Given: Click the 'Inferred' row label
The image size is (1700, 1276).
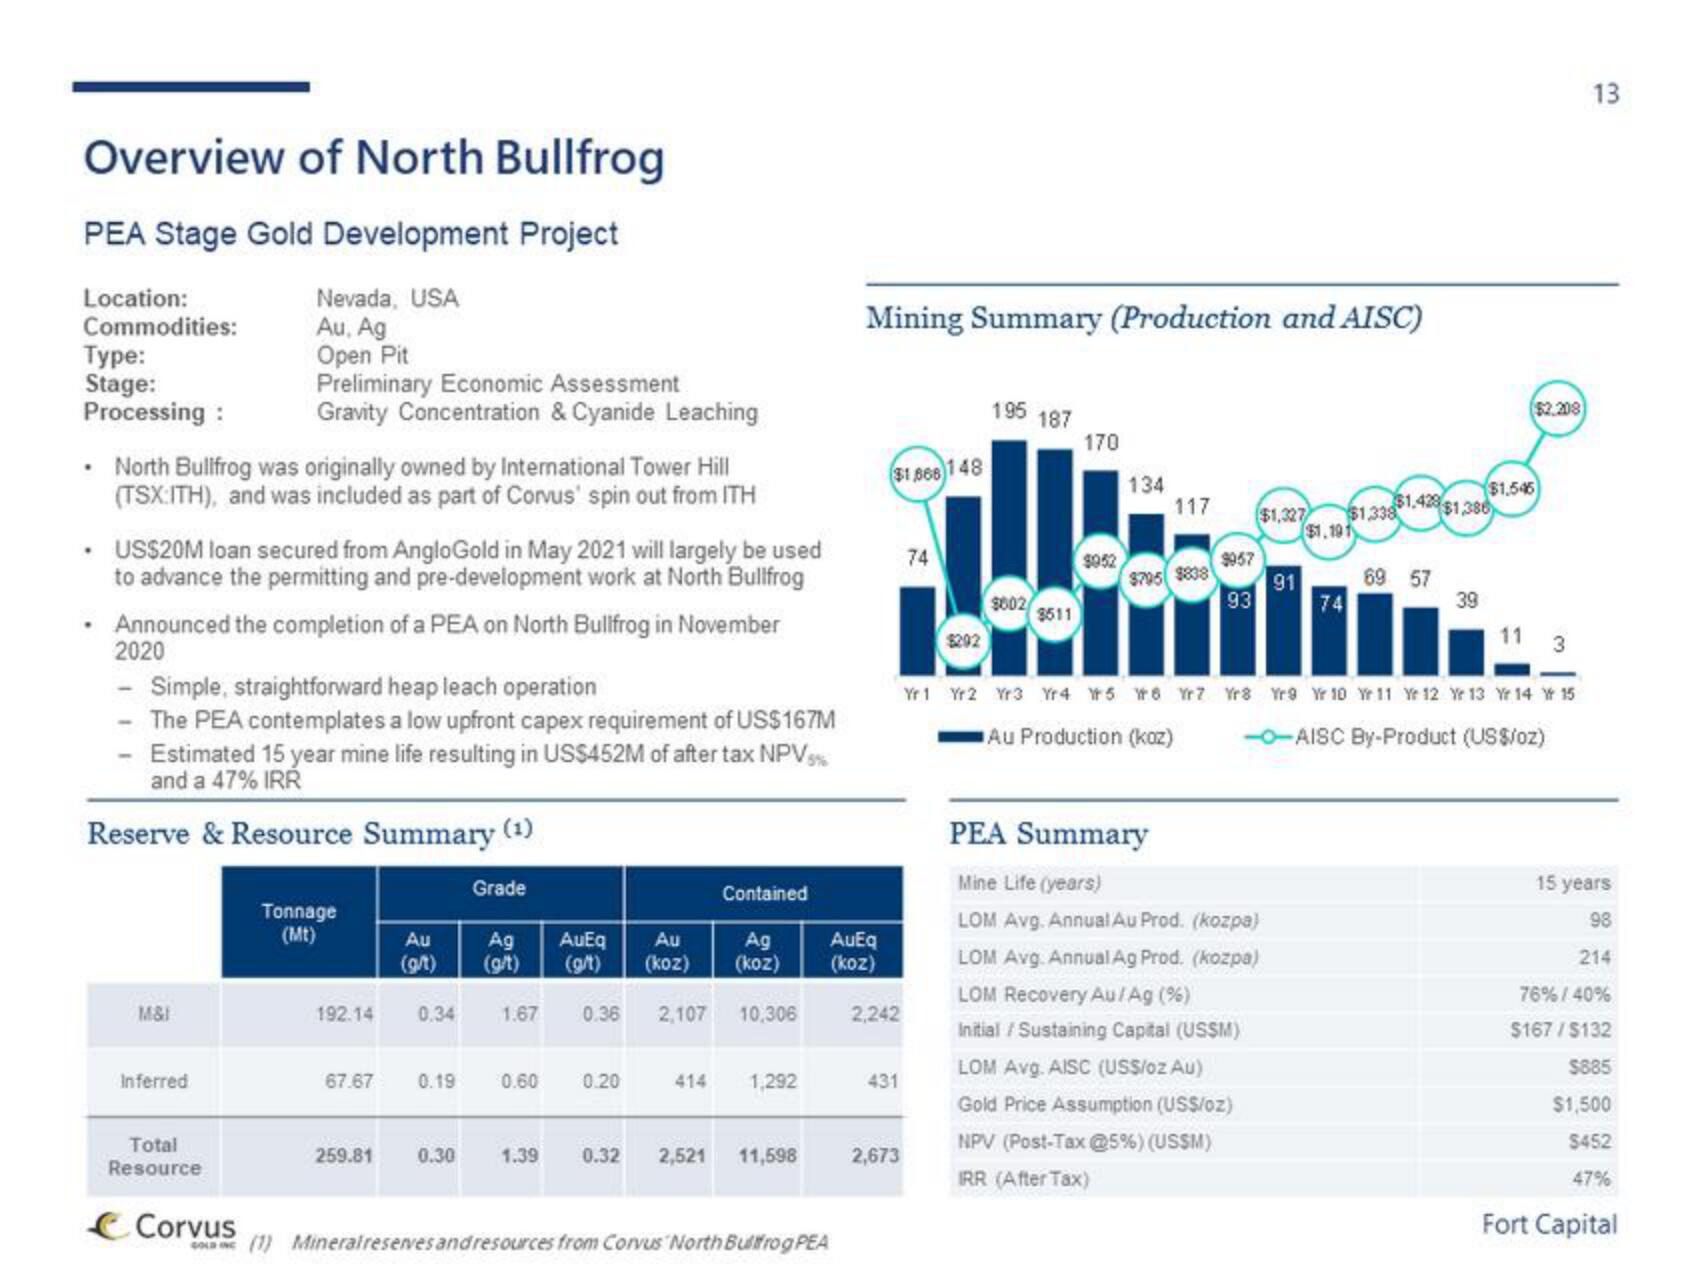Looking at the screenshot, I should click(154, 1081).
